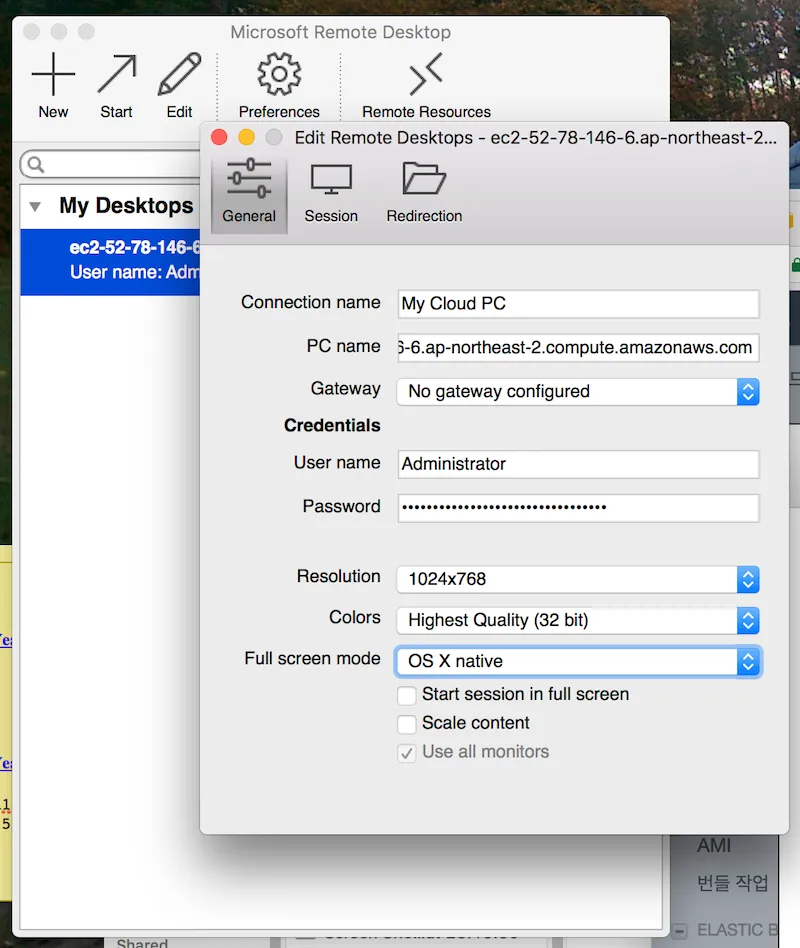Image resolution: width=800 pixels, height=948 pixels.
Task: Open the Redirection tab
Action: click(x=424, y=193)
